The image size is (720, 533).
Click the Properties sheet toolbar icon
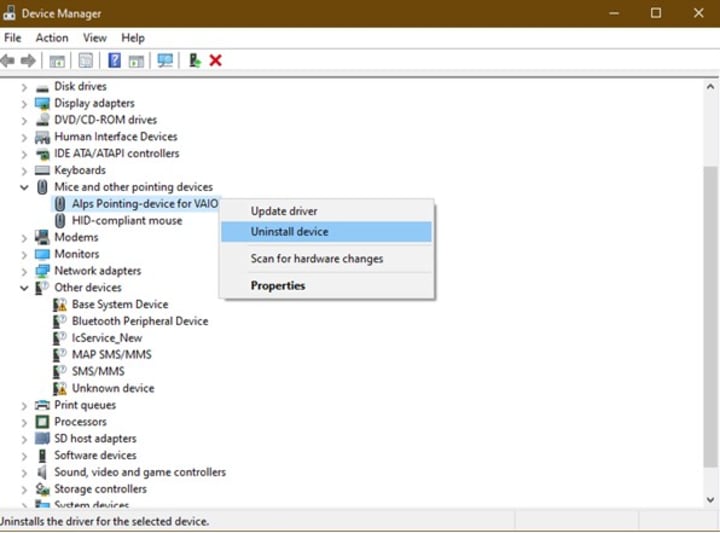[85, 61]
